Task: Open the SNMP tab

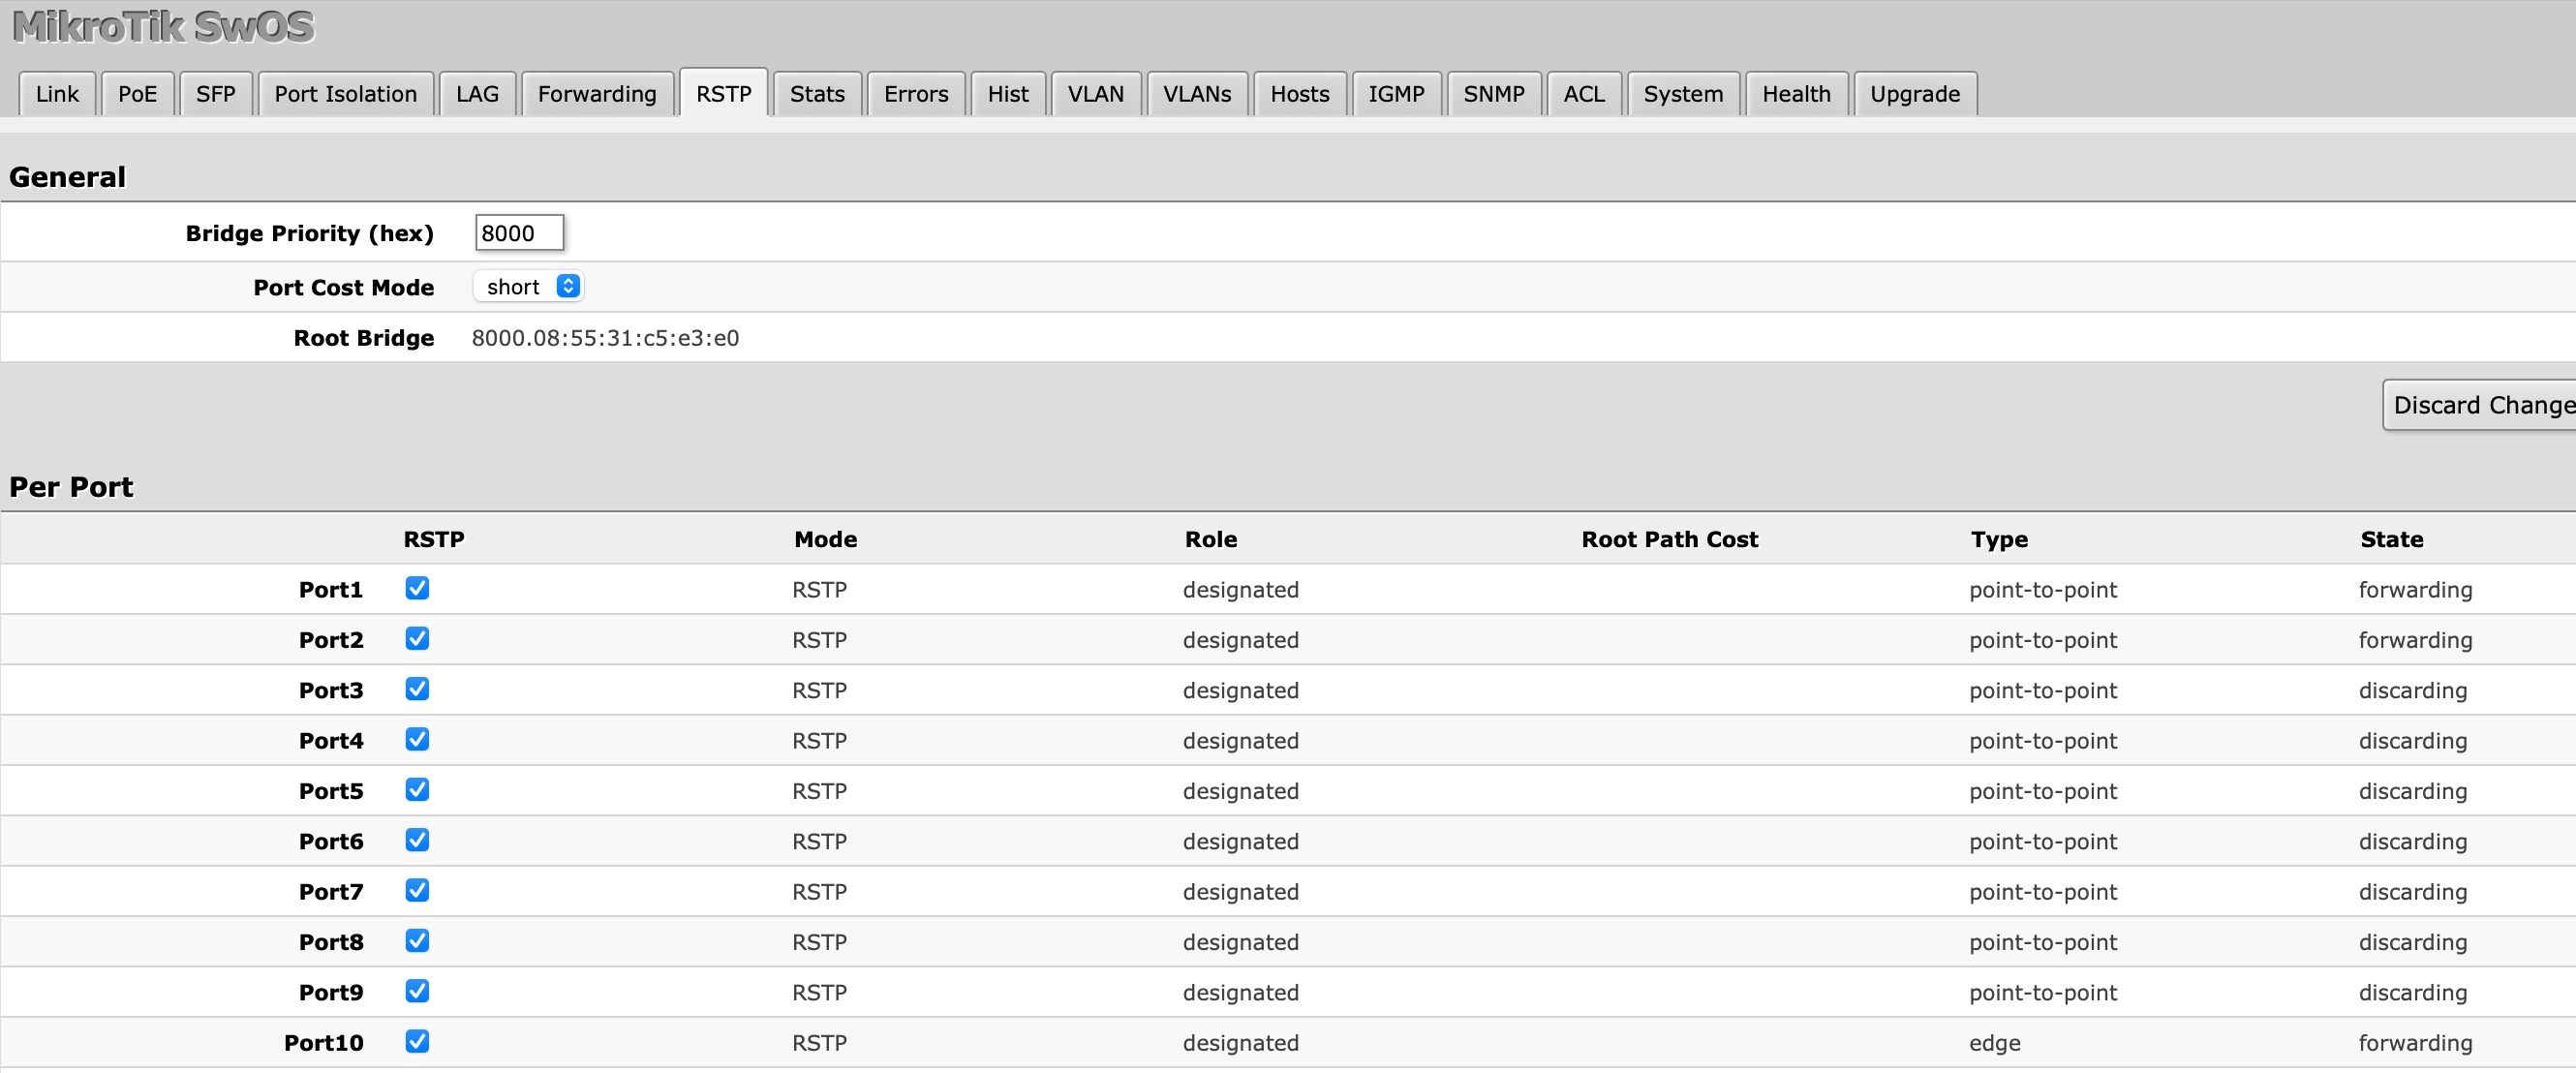Action: tap(1494, 94)
